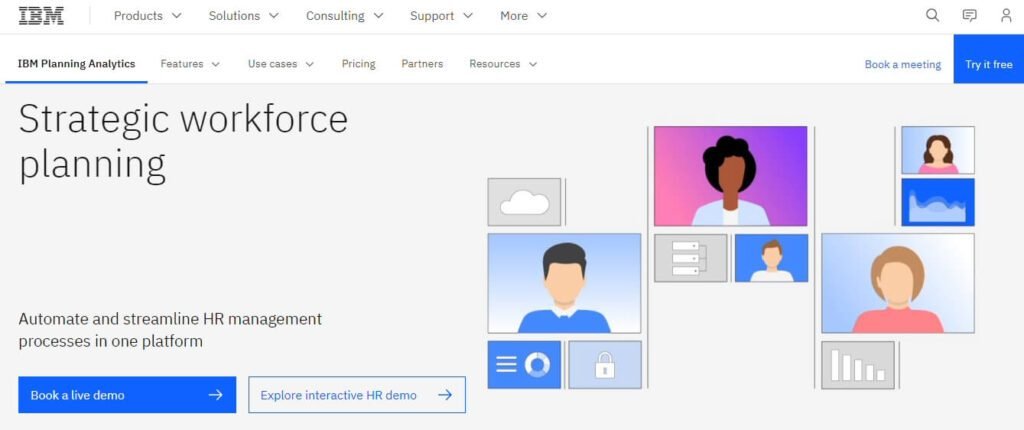
Task: Click the cloud icon tile
Action: pyautogui.click(x=524, y=202)
